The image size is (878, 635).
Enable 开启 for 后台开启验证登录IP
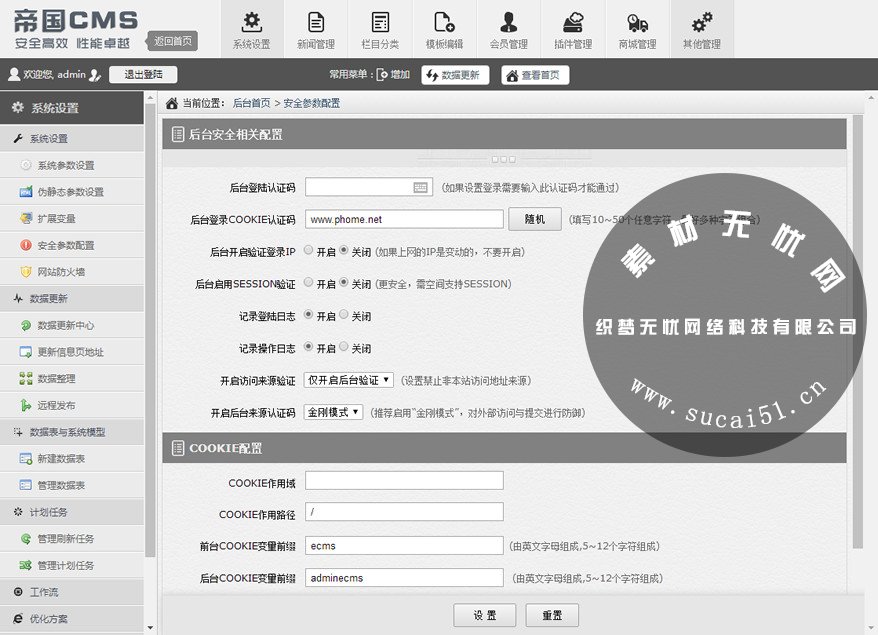point(307,251)
